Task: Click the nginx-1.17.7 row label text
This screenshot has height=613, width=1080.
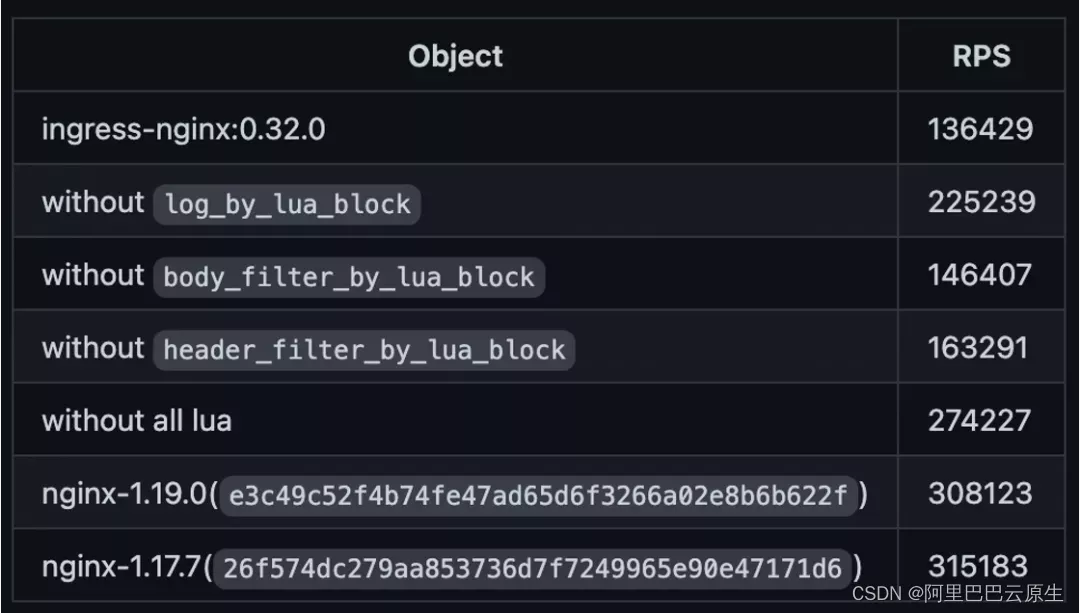Action: 124,567
